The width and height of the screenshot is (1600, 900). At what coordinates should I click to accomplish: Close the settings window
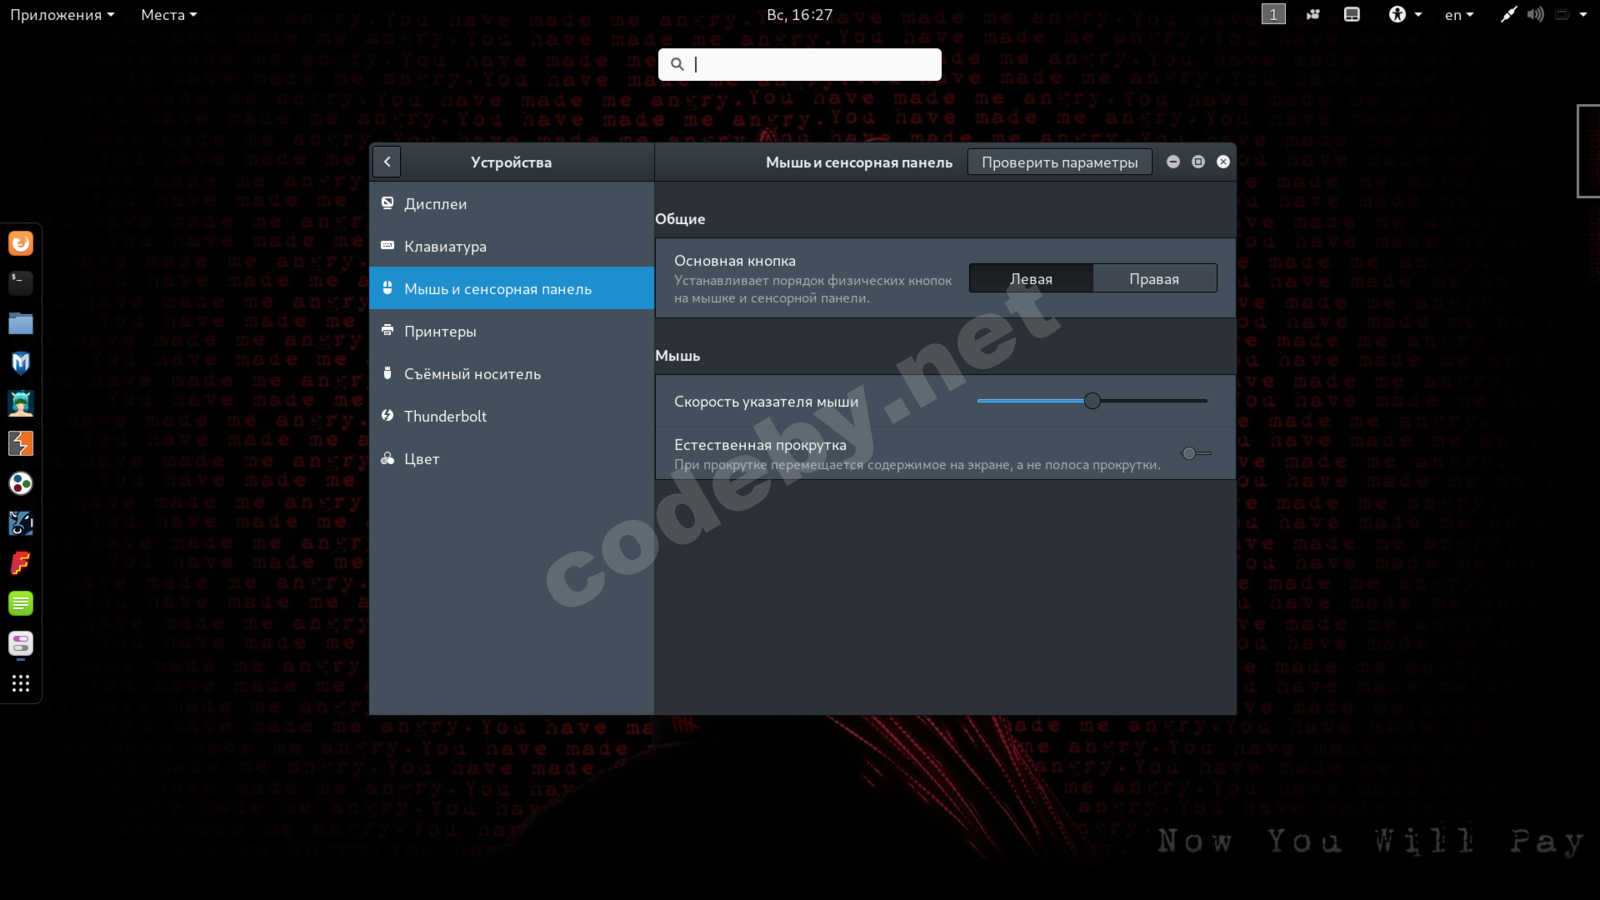coord(1223,162)
